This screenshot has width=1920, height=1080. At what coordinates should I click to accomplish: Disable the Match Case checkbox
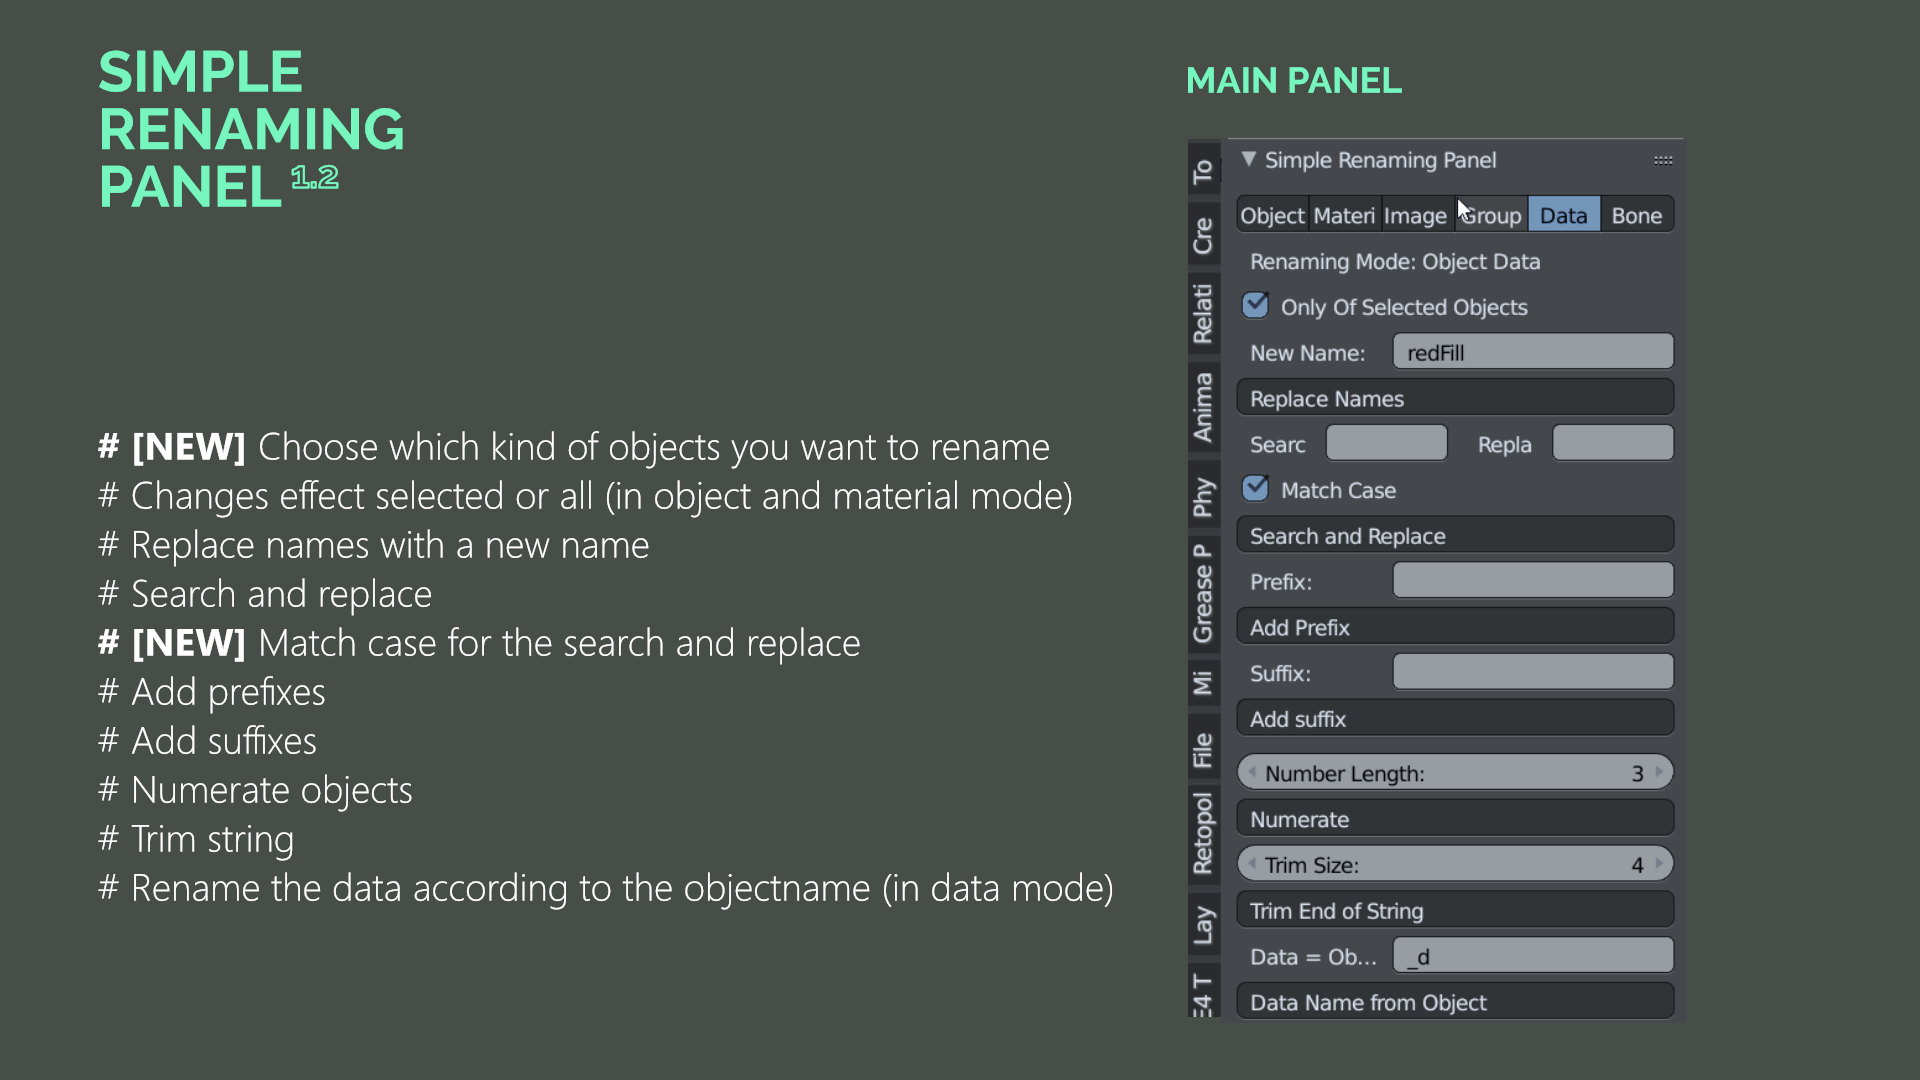1256,489
